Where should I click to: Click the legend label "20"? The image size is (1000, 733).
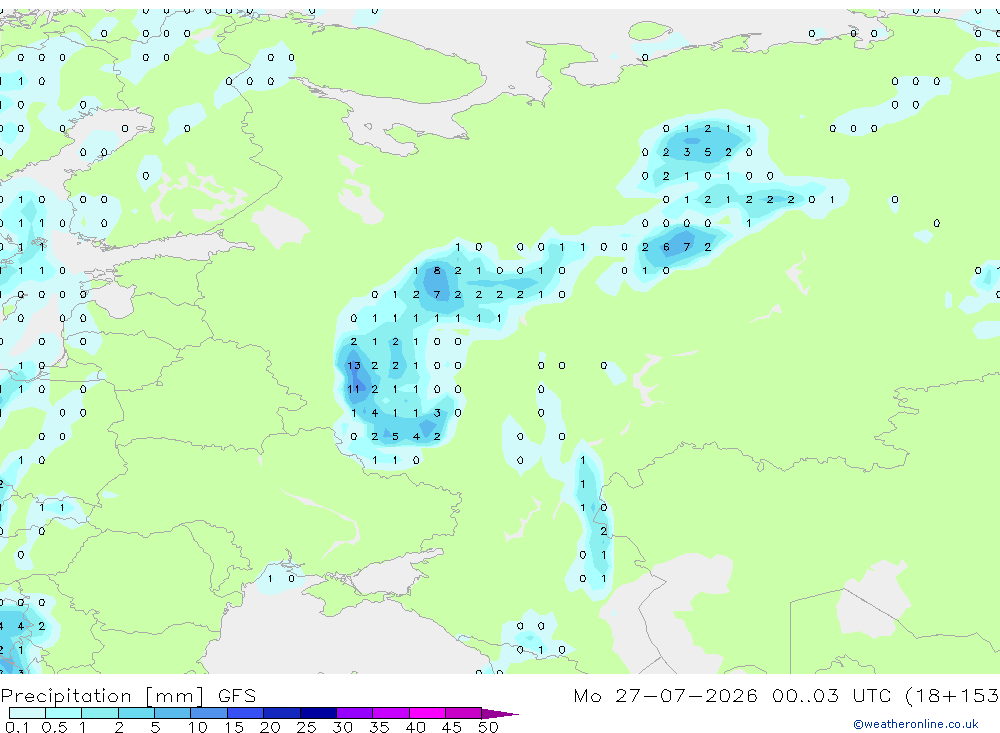(270, 727)
